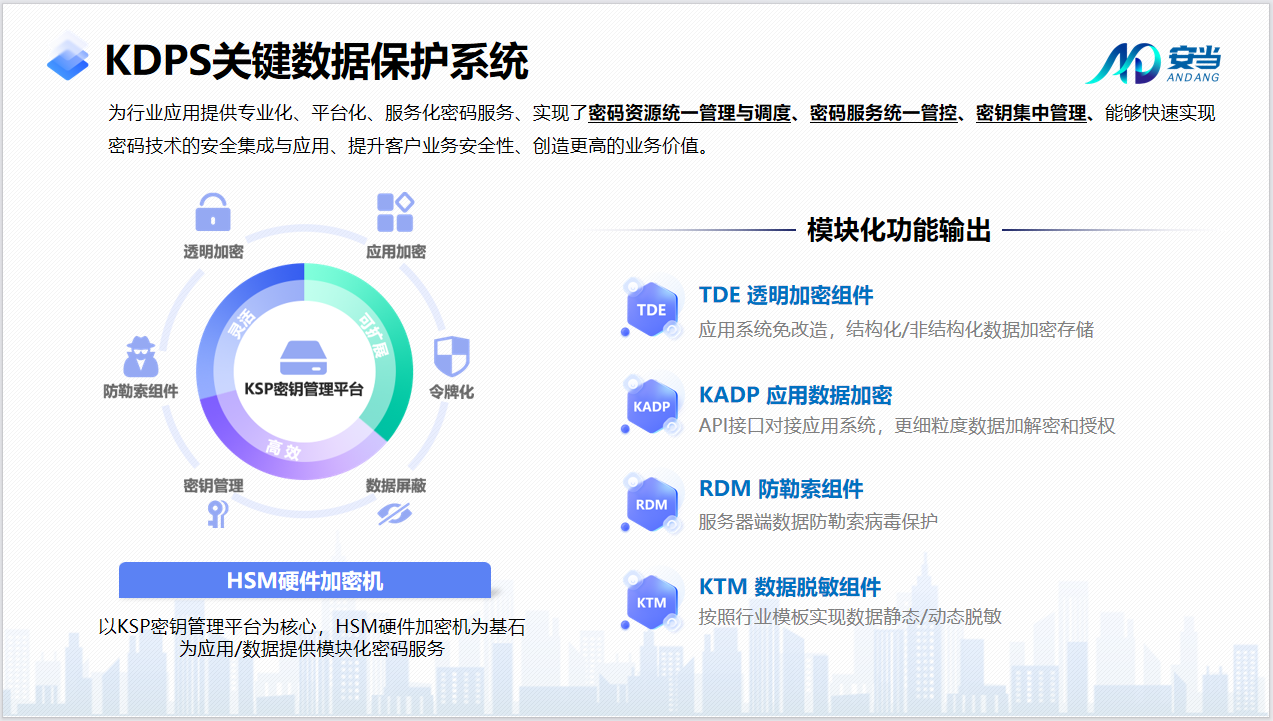Click the KTM hexagon icon
This screenshot has width=1273, height=721.
pyautogui.click(x=651, y=602)
